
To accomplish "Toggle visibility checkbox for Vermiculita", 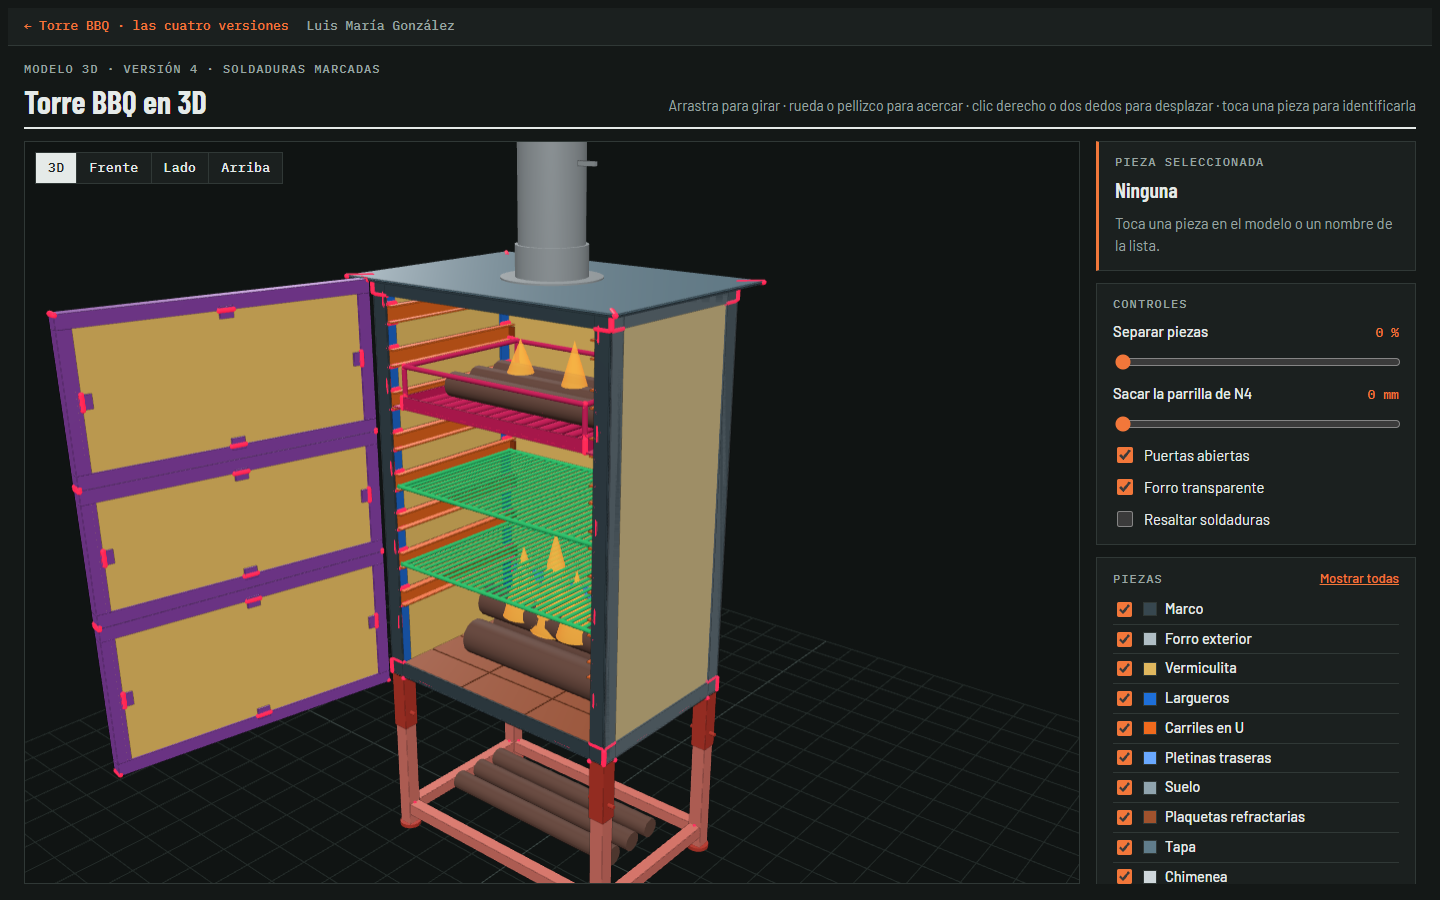I will pos(1124,668).
